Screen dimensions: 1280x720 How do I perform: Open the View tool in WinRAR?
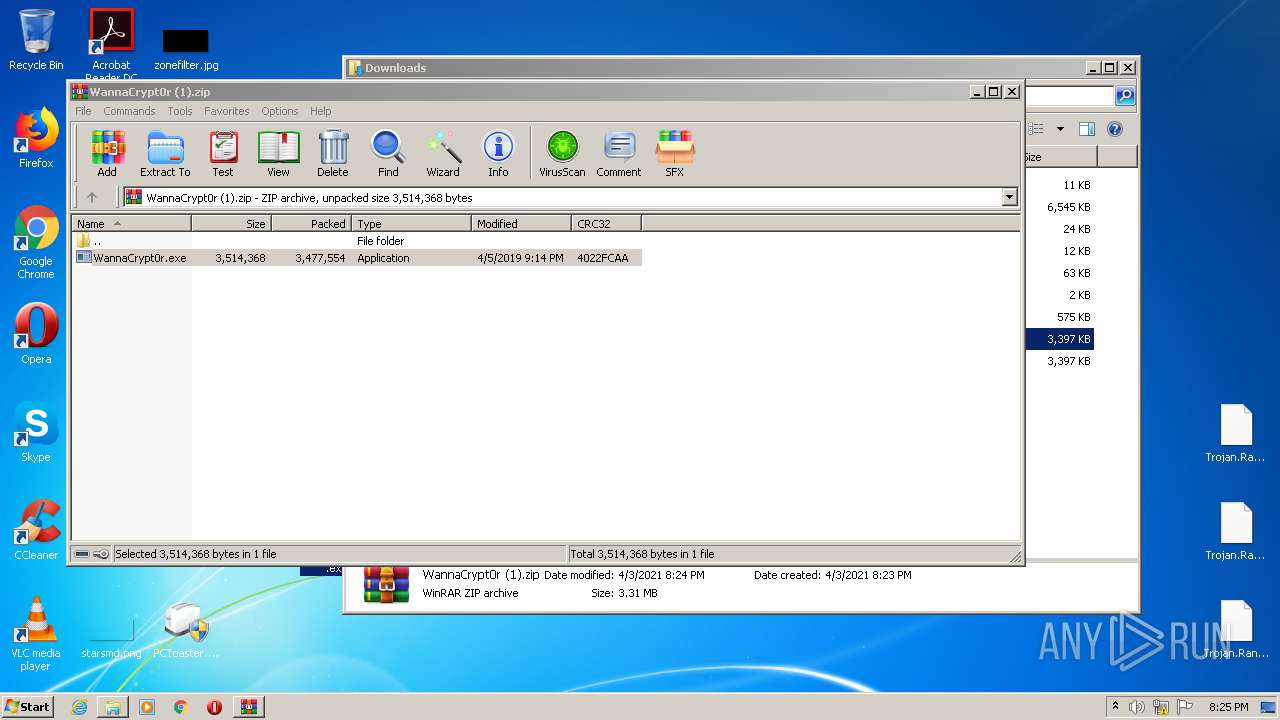coord(278,154)
